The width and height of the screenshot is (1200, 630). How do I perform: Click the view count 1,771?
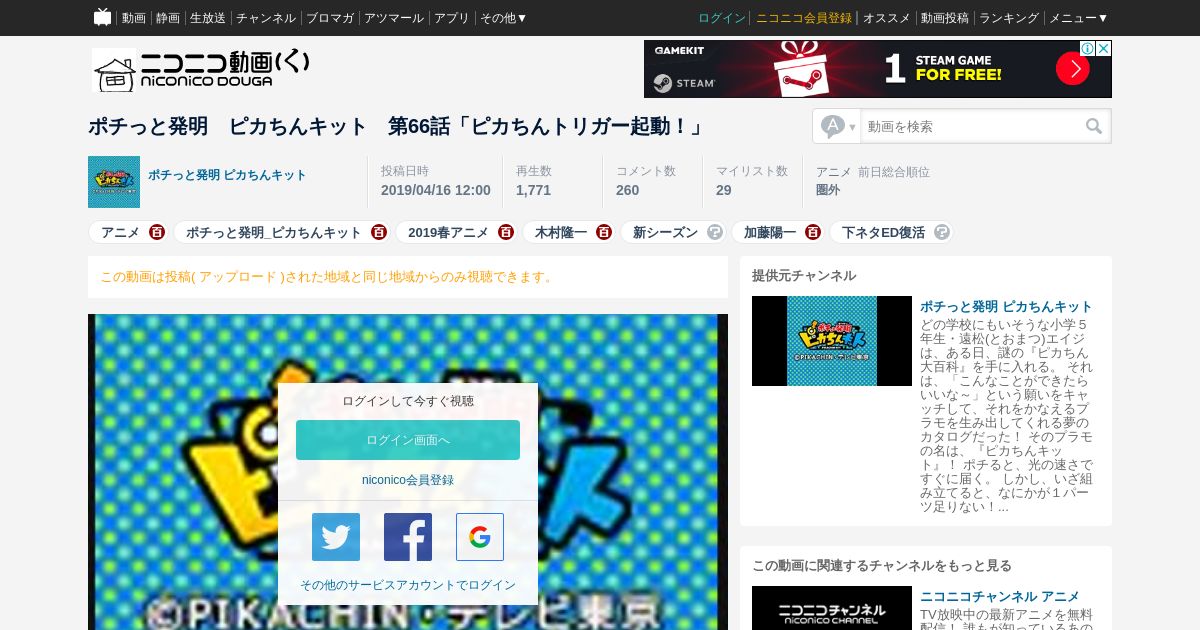click(x=533, y=190)
